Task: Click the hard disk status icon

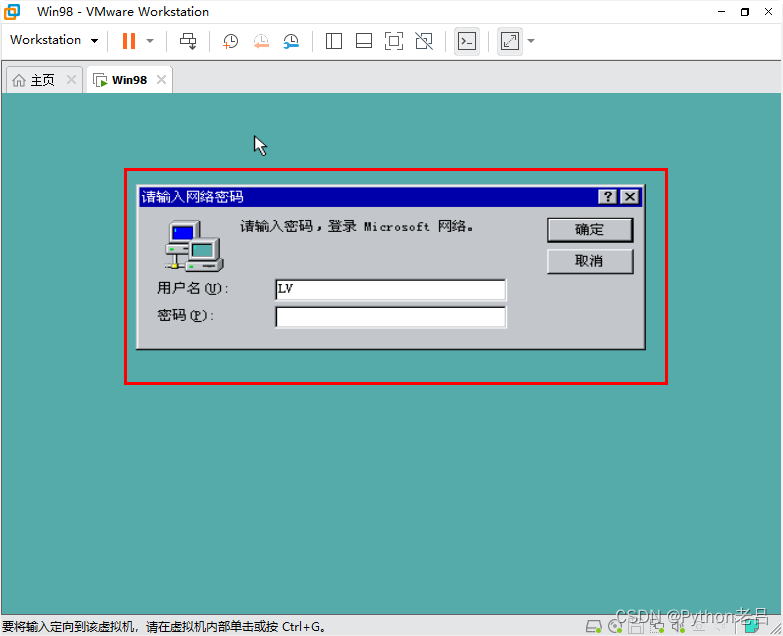Action: point(593,626)
